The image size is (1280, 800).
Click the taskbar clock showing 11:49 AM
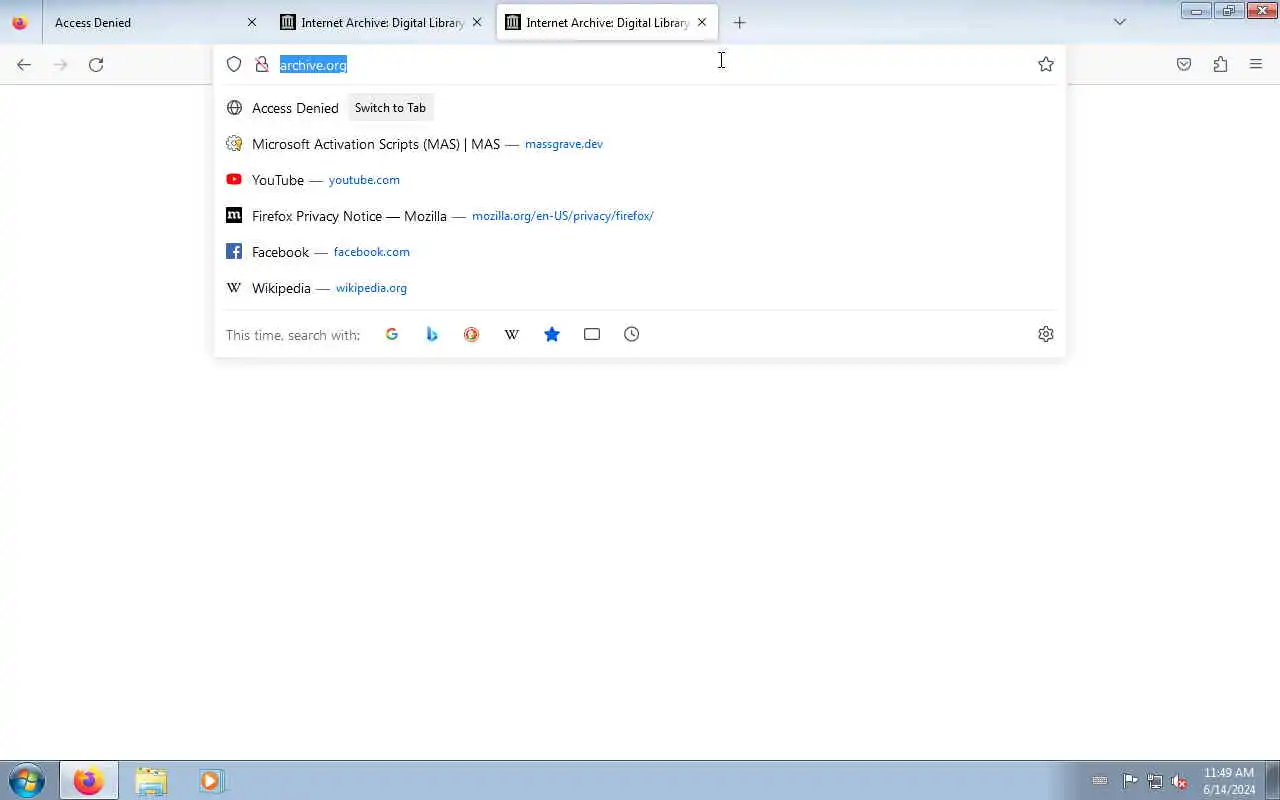click(1230, 781)
